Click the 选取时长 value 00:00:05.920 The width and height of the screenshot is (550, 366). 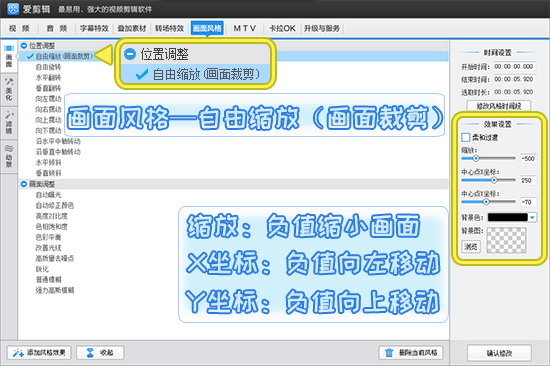click(514, 92)
